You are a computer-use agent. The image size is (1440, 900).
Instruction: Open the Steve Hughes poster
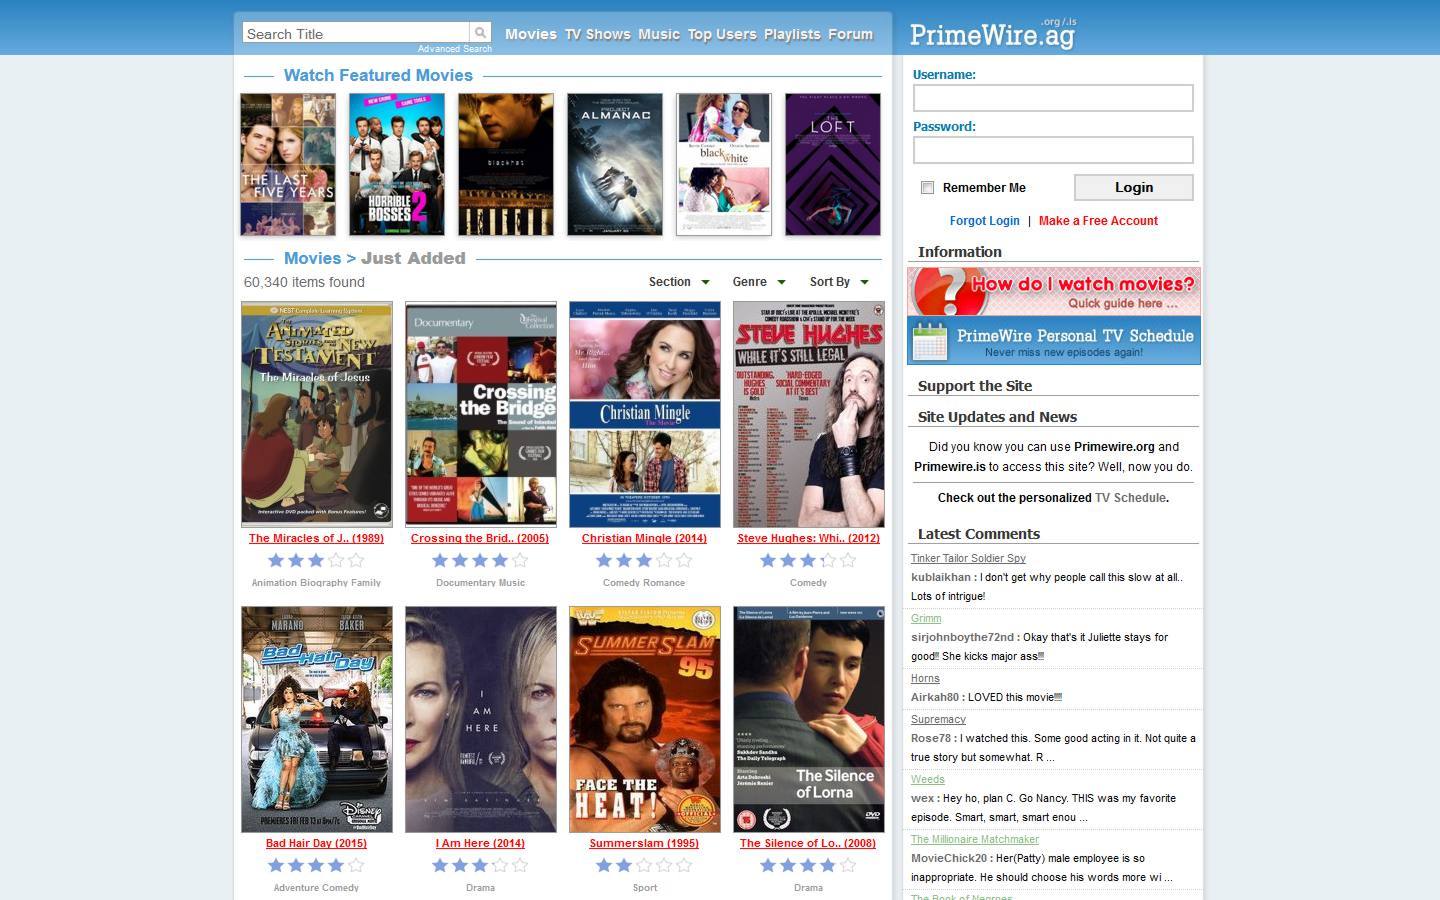[x=809, y=415]
